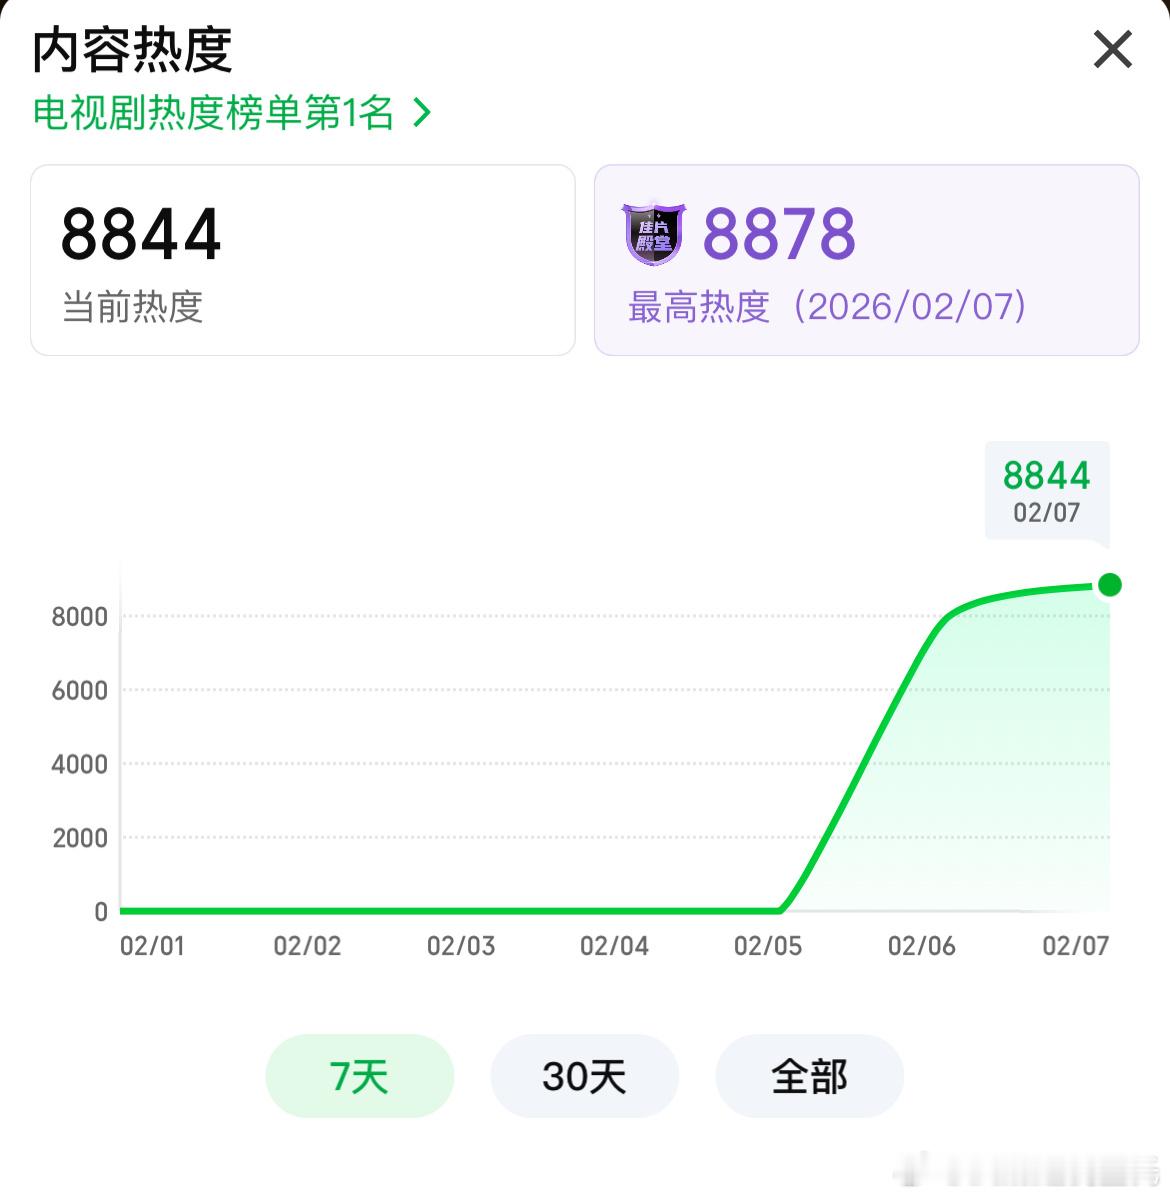The image size is (1170, 1198).
Task: Select the 30天 time range tab
Action: pos(584,1076)
